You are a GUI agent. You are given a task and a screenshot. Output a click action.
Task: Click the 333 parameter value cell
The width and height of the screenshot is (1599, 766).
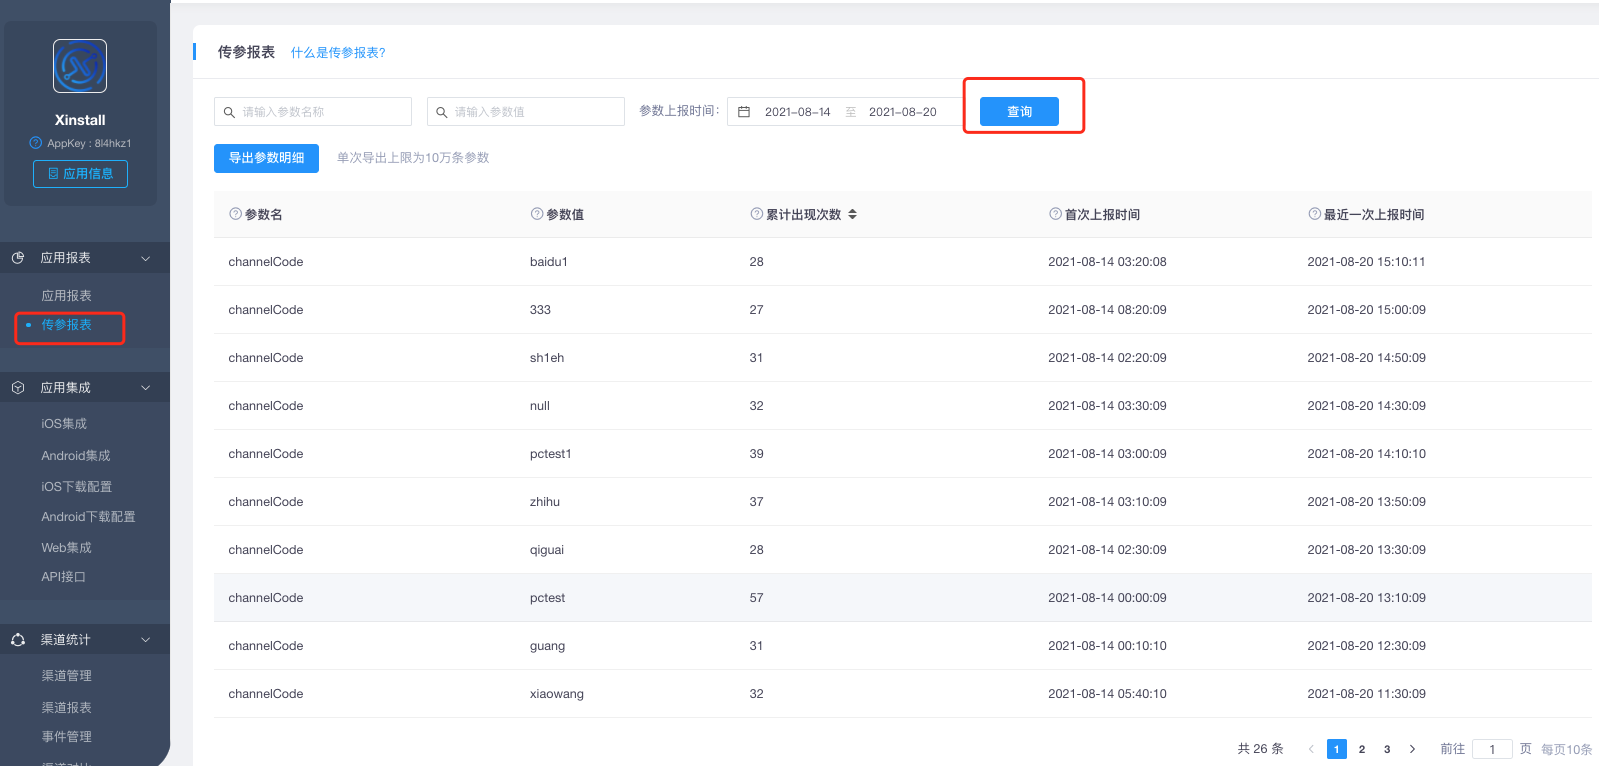point(540,310)
